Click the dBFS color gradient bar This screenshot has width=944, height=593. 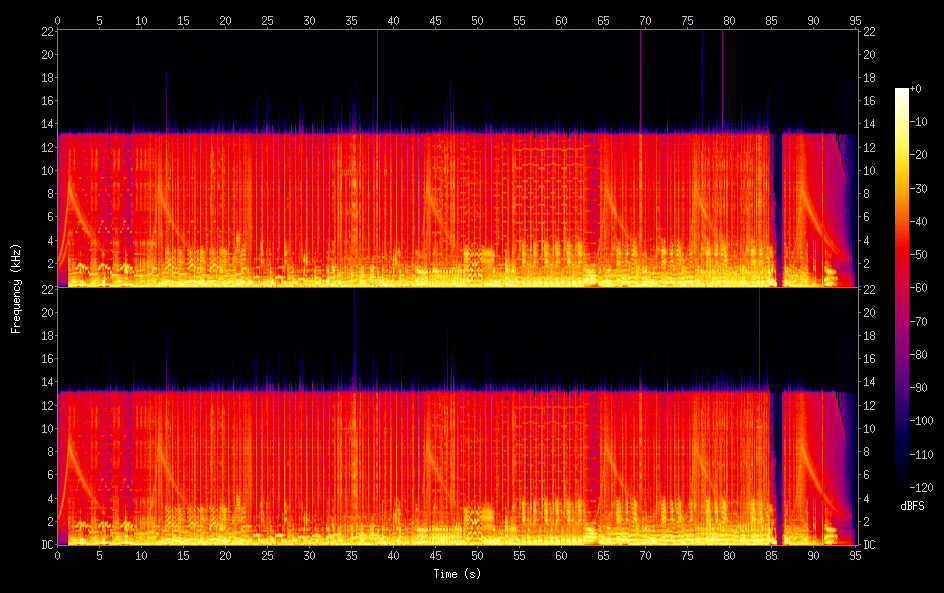pyautogui.click(x=902, y=289)
